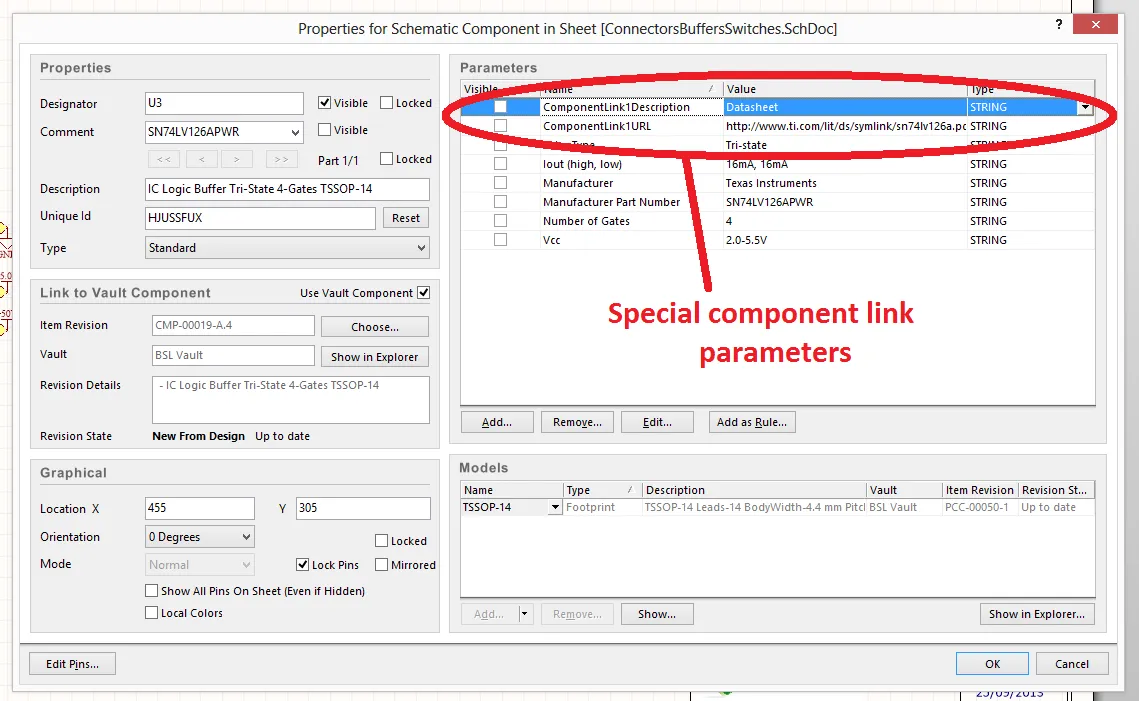Jump to last part with >> button
The image size is (1139, 701).
[281, 159]
